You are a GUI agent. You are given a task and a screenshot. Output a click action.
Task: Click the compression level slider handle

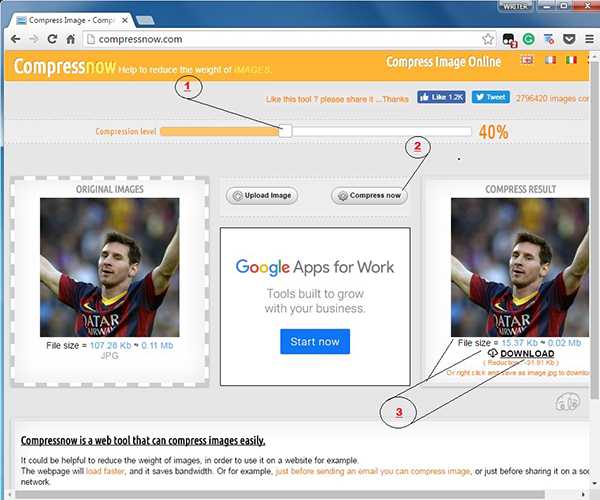pyautogui.click(x=285, y=131)
